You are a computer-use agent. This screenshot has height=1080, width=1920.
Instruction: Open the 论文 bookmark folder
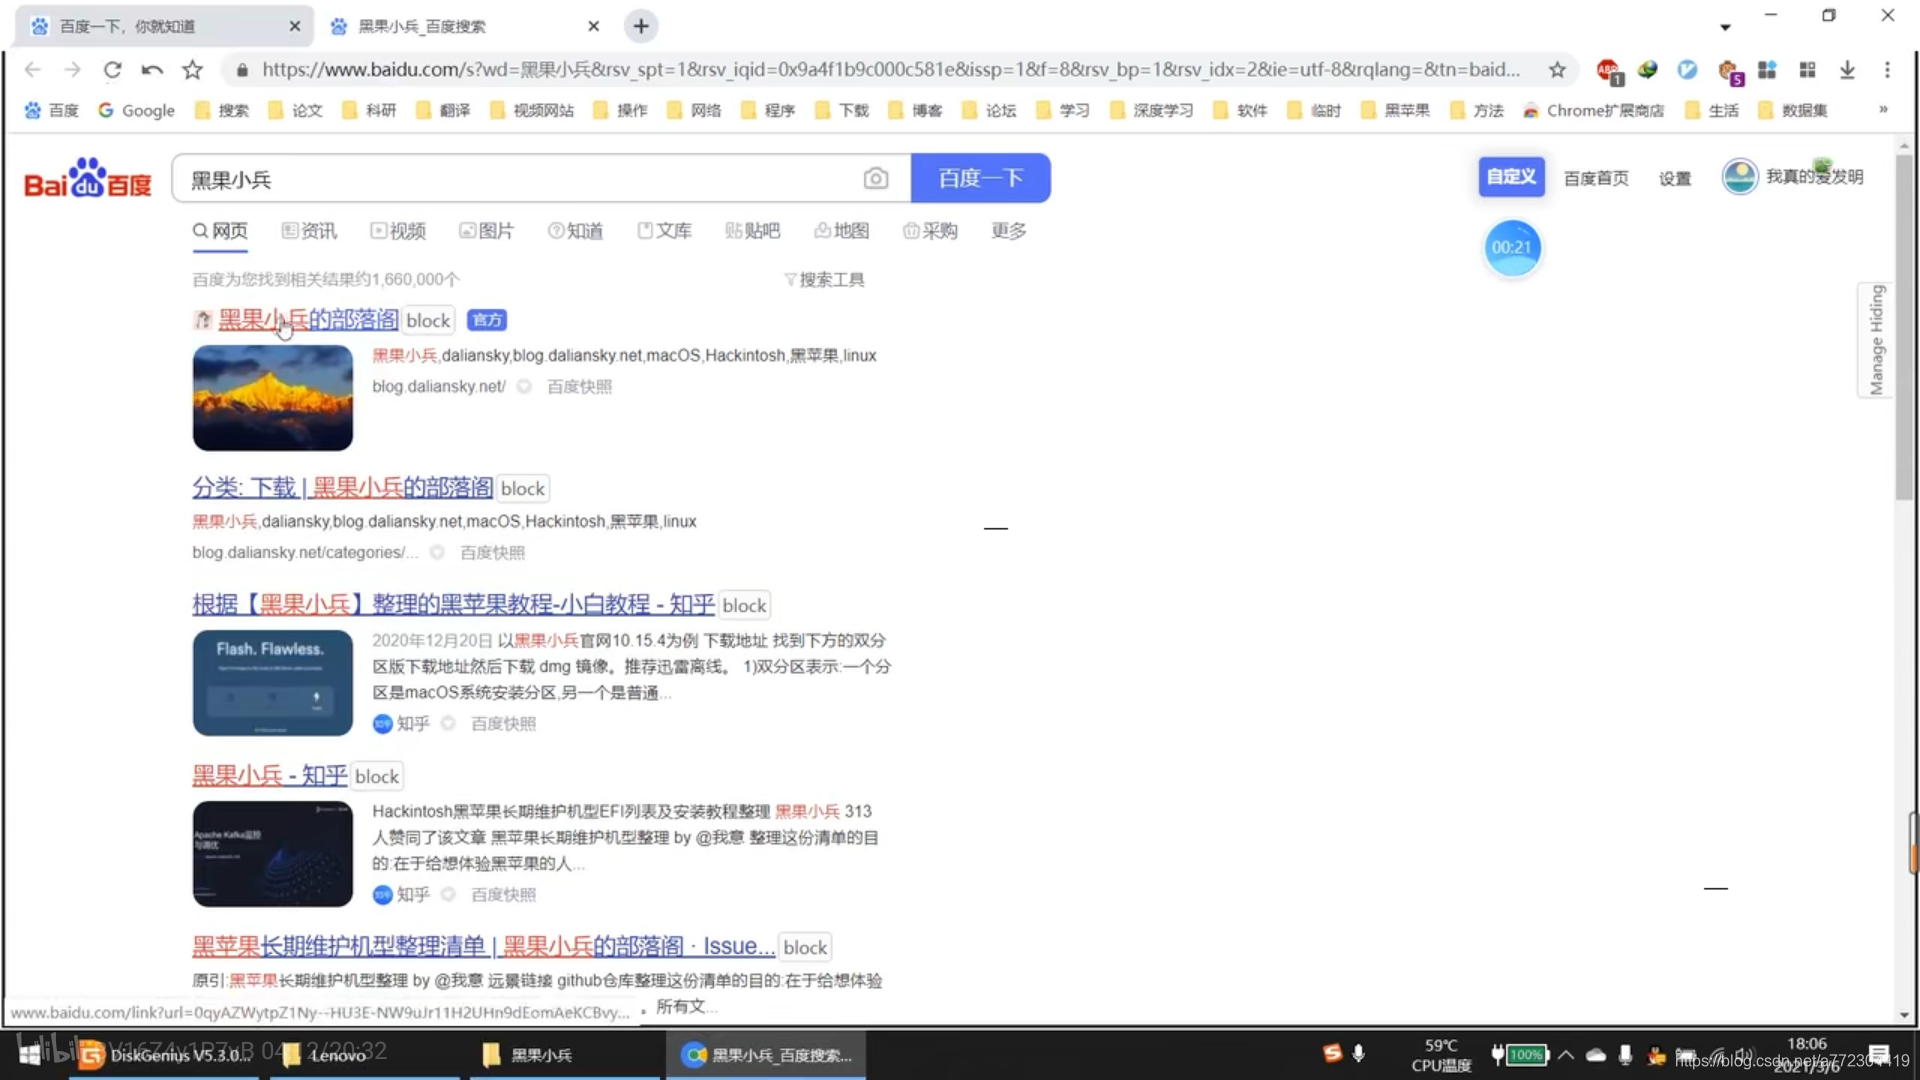296,110
